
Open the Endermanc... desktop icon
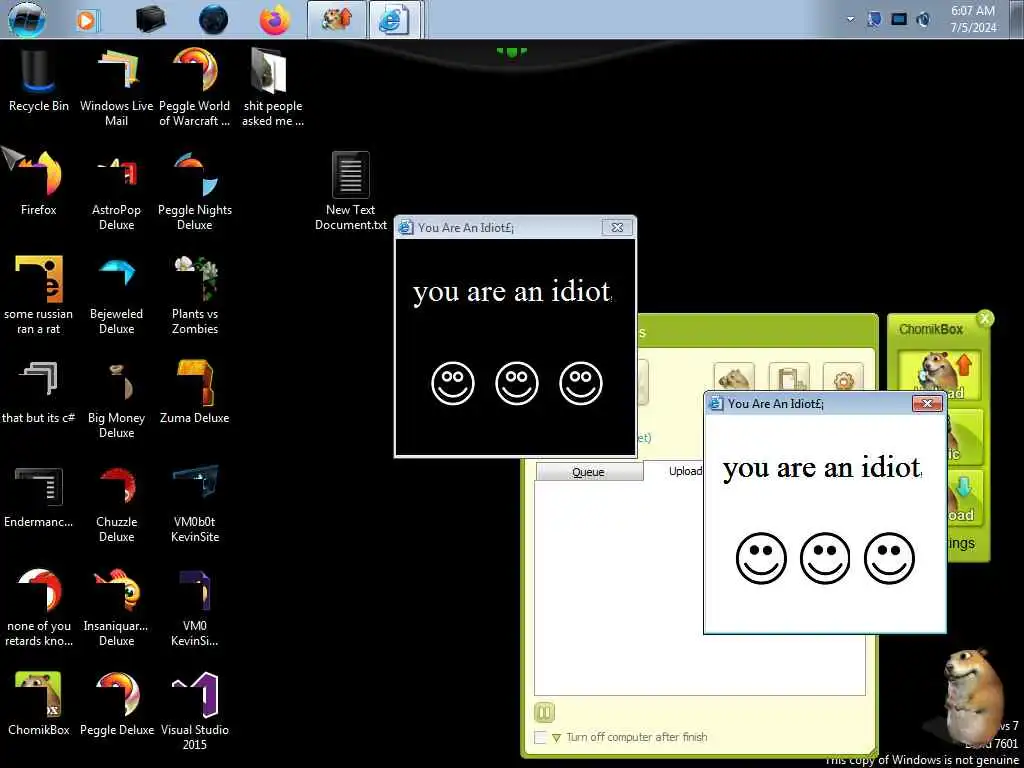[39, 496]
